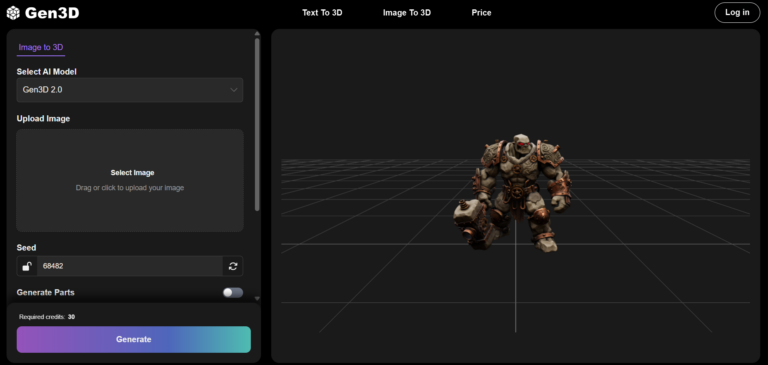768x365 pixels.
Task: Go to the Image To 3D nav item
Action: coord(407,13)
